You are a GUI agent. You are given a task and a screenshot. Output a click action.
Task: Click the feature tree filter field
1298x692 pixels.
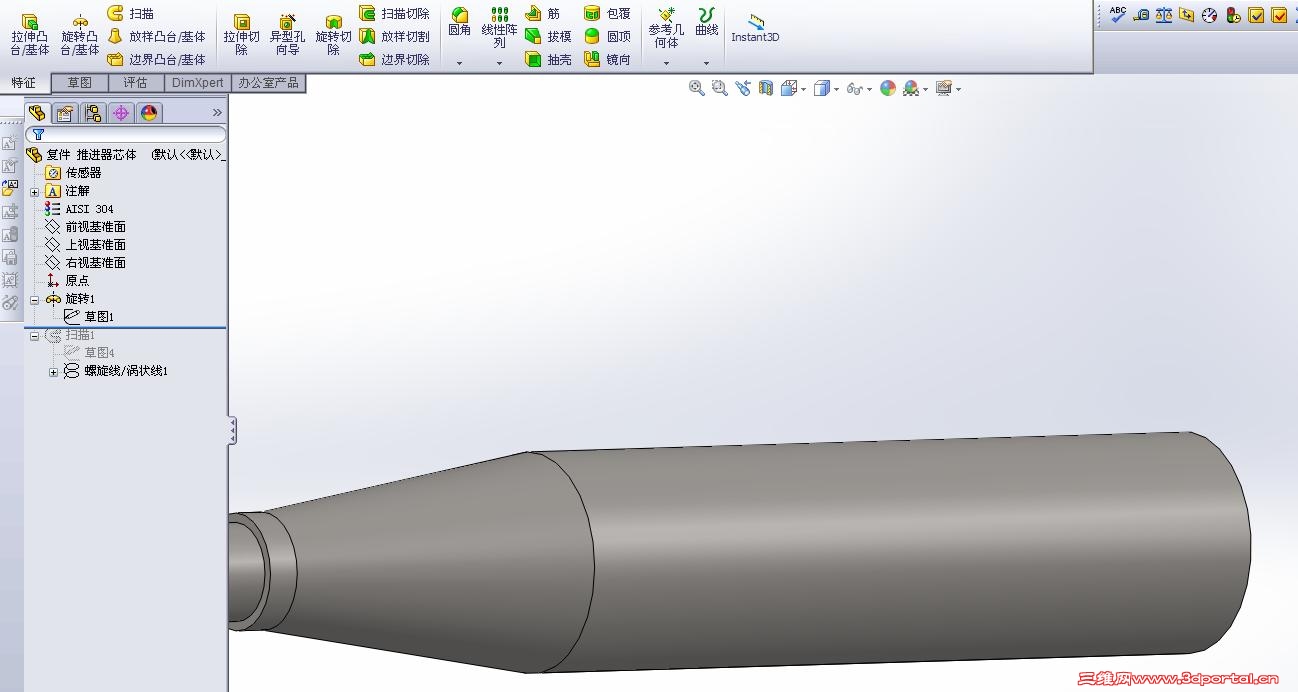pyautogui.click(x=127, y=134)
